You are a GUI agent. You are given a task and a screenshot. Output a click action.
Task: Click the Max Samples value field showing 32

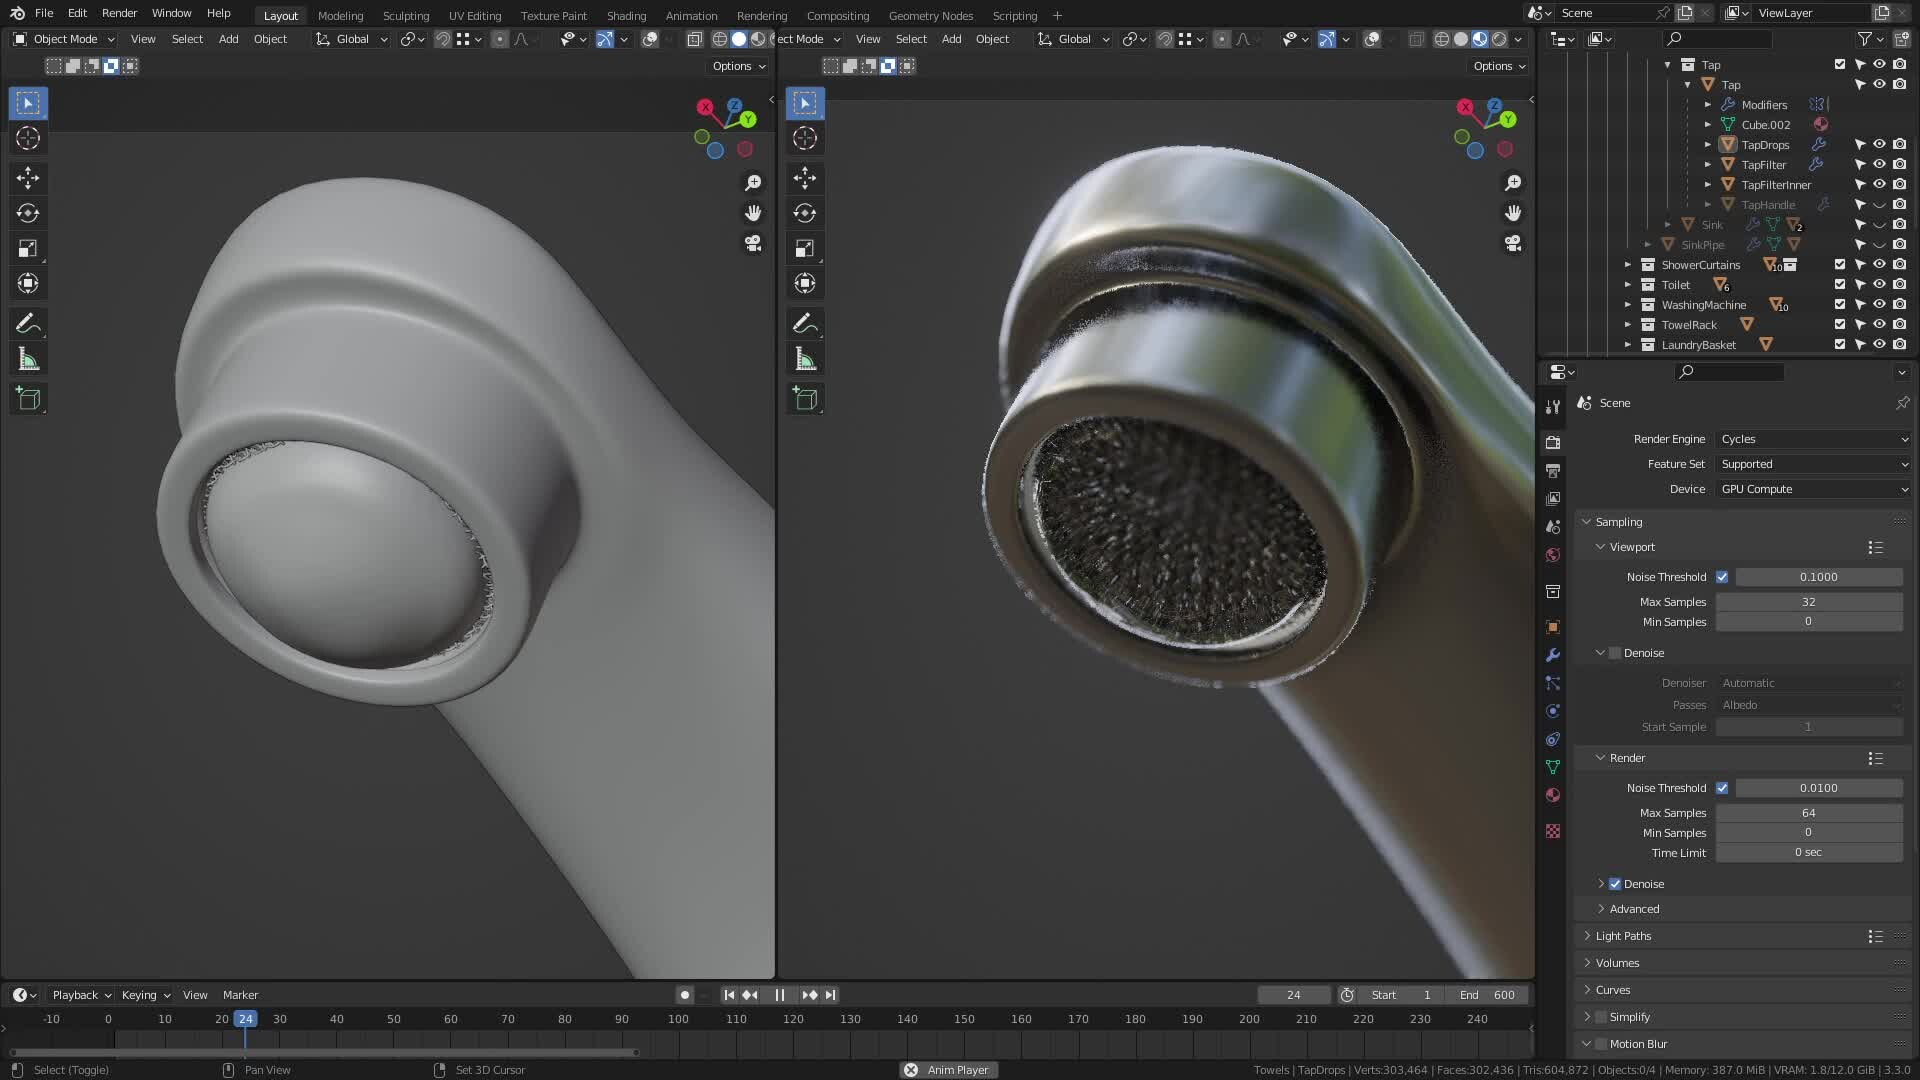pos(1809,601)
